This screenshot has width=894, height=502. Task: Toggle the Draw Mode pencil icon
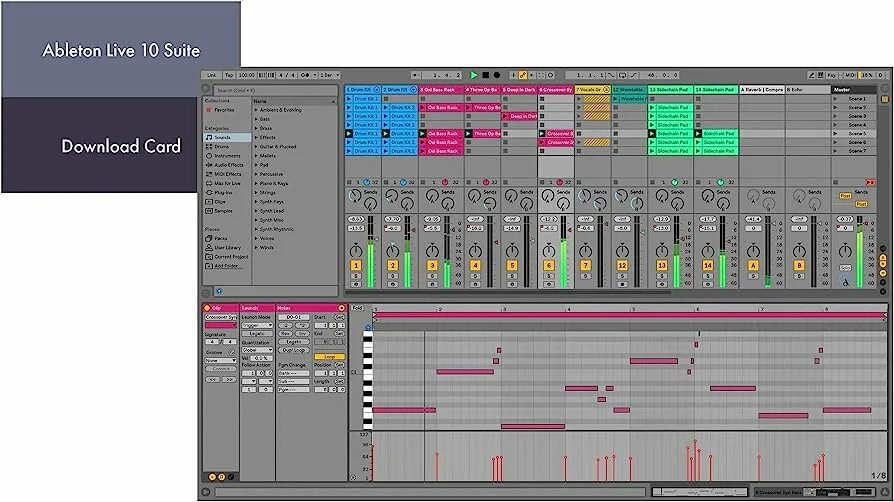pos(811,75)
